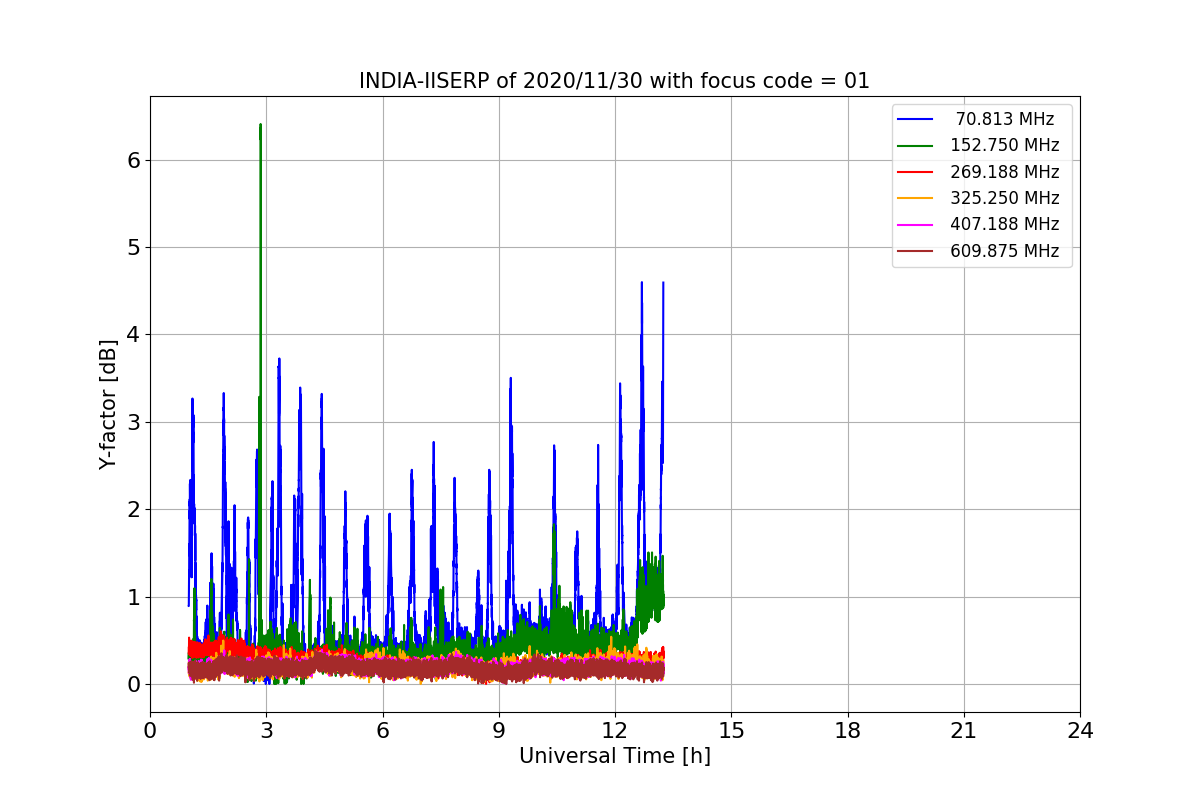
Task: Click the green legend line for 152.750 MHz
Action: click(915, 146)
